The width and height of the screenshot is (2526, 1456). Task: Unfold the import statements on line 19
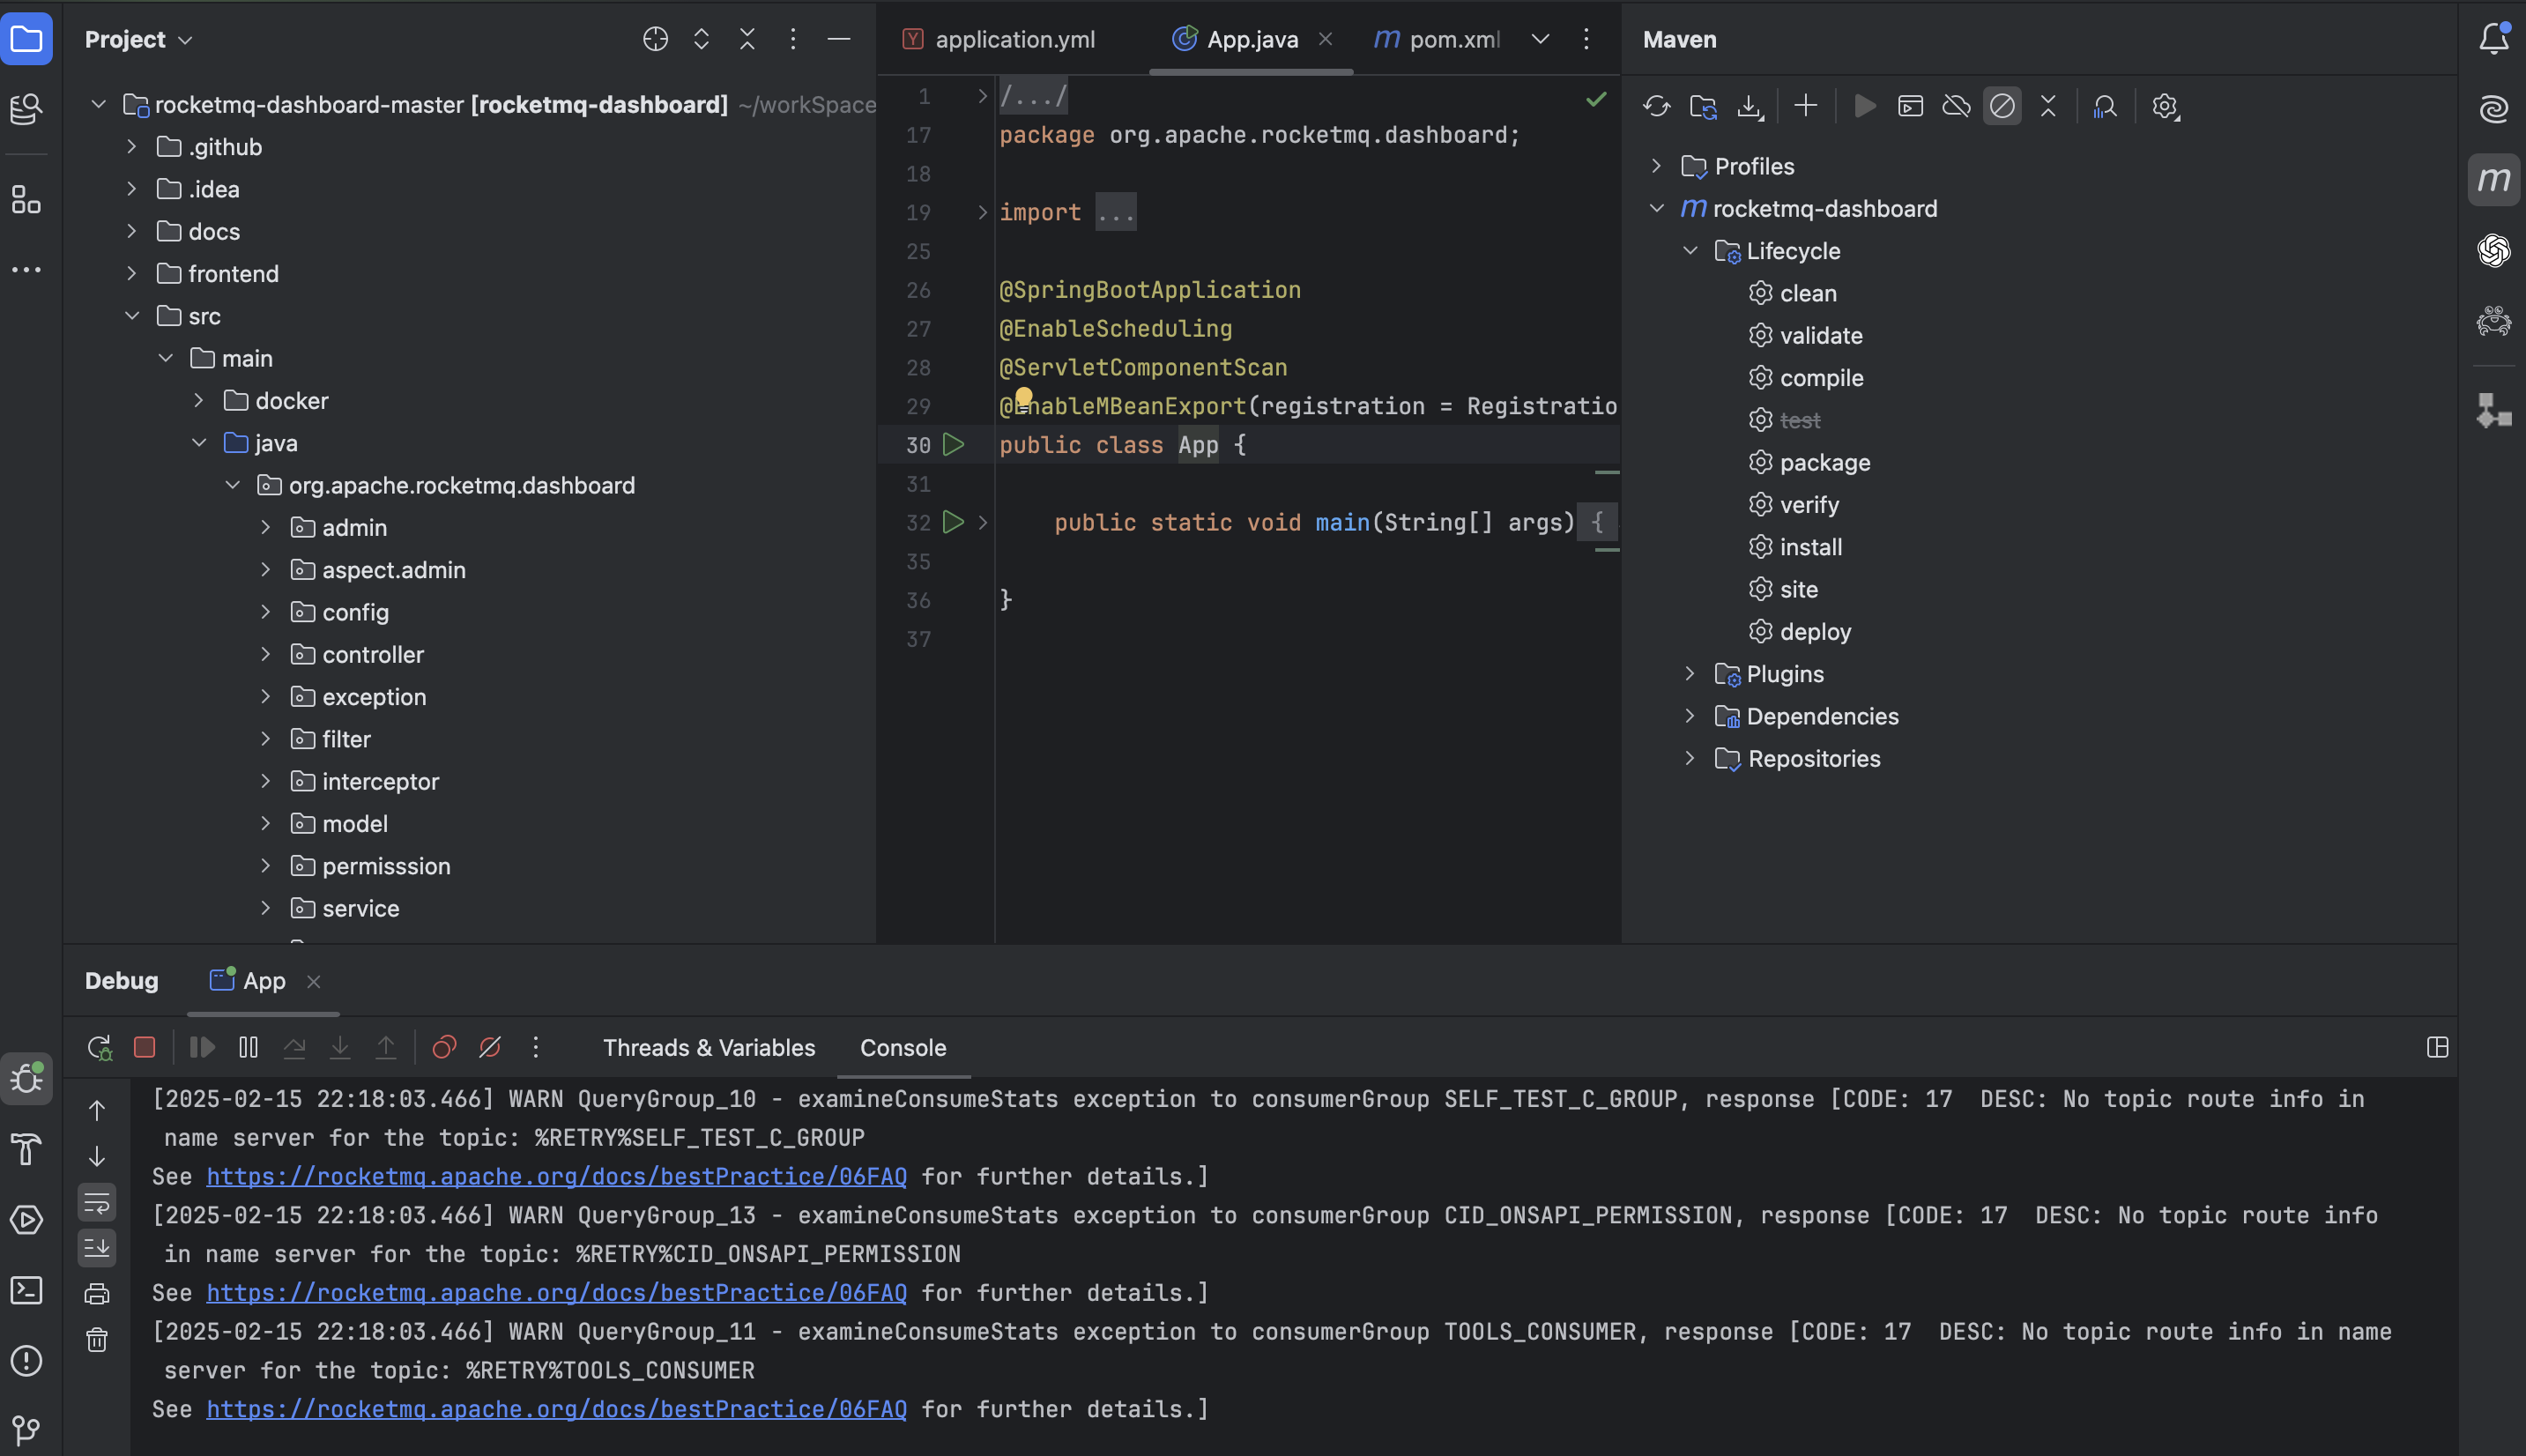point(982,212)
